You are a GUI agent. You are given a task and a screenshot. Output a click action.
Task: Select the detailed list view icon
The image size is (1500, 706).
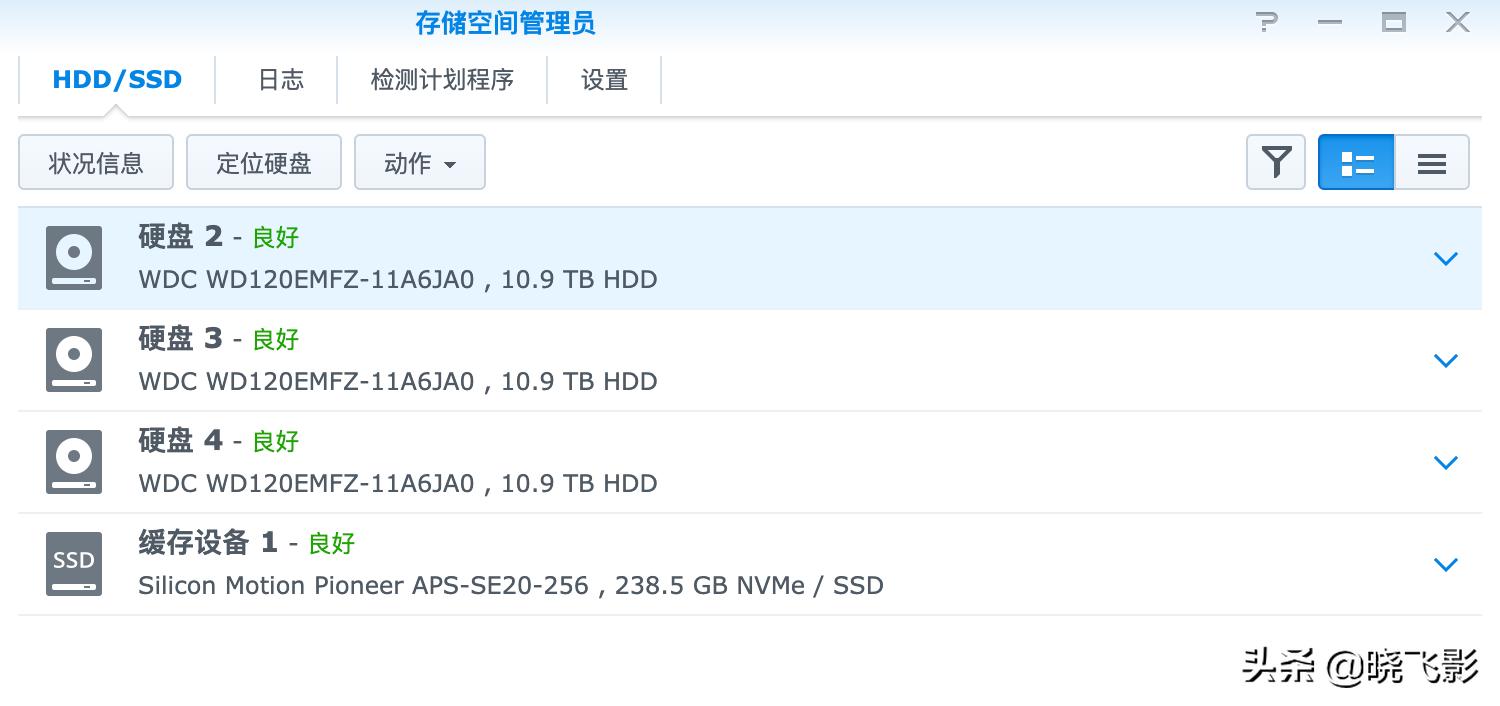pyautogui.click(x=1356, y=162)
